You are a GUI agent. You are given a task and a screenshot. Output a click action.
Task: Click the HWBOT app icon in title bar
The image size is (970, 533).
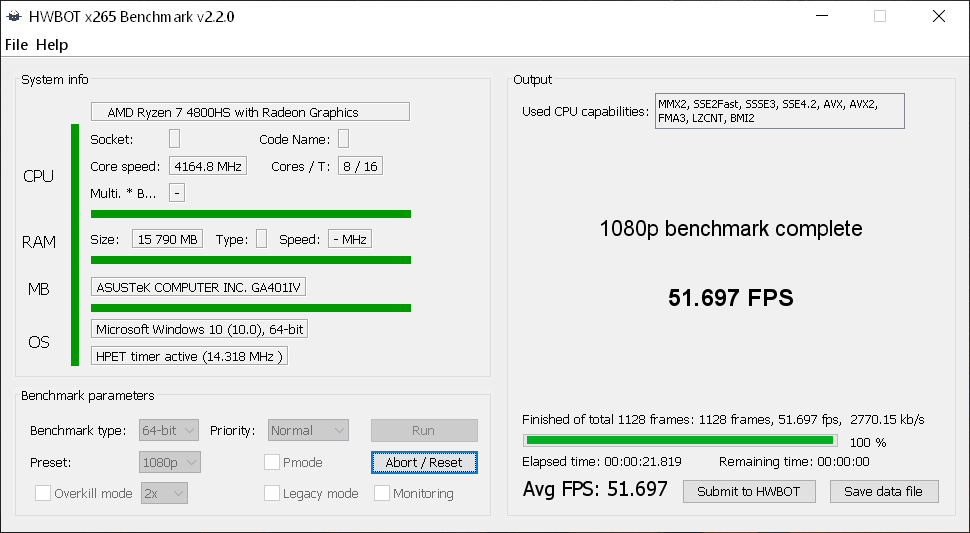[x=14, y=16]
